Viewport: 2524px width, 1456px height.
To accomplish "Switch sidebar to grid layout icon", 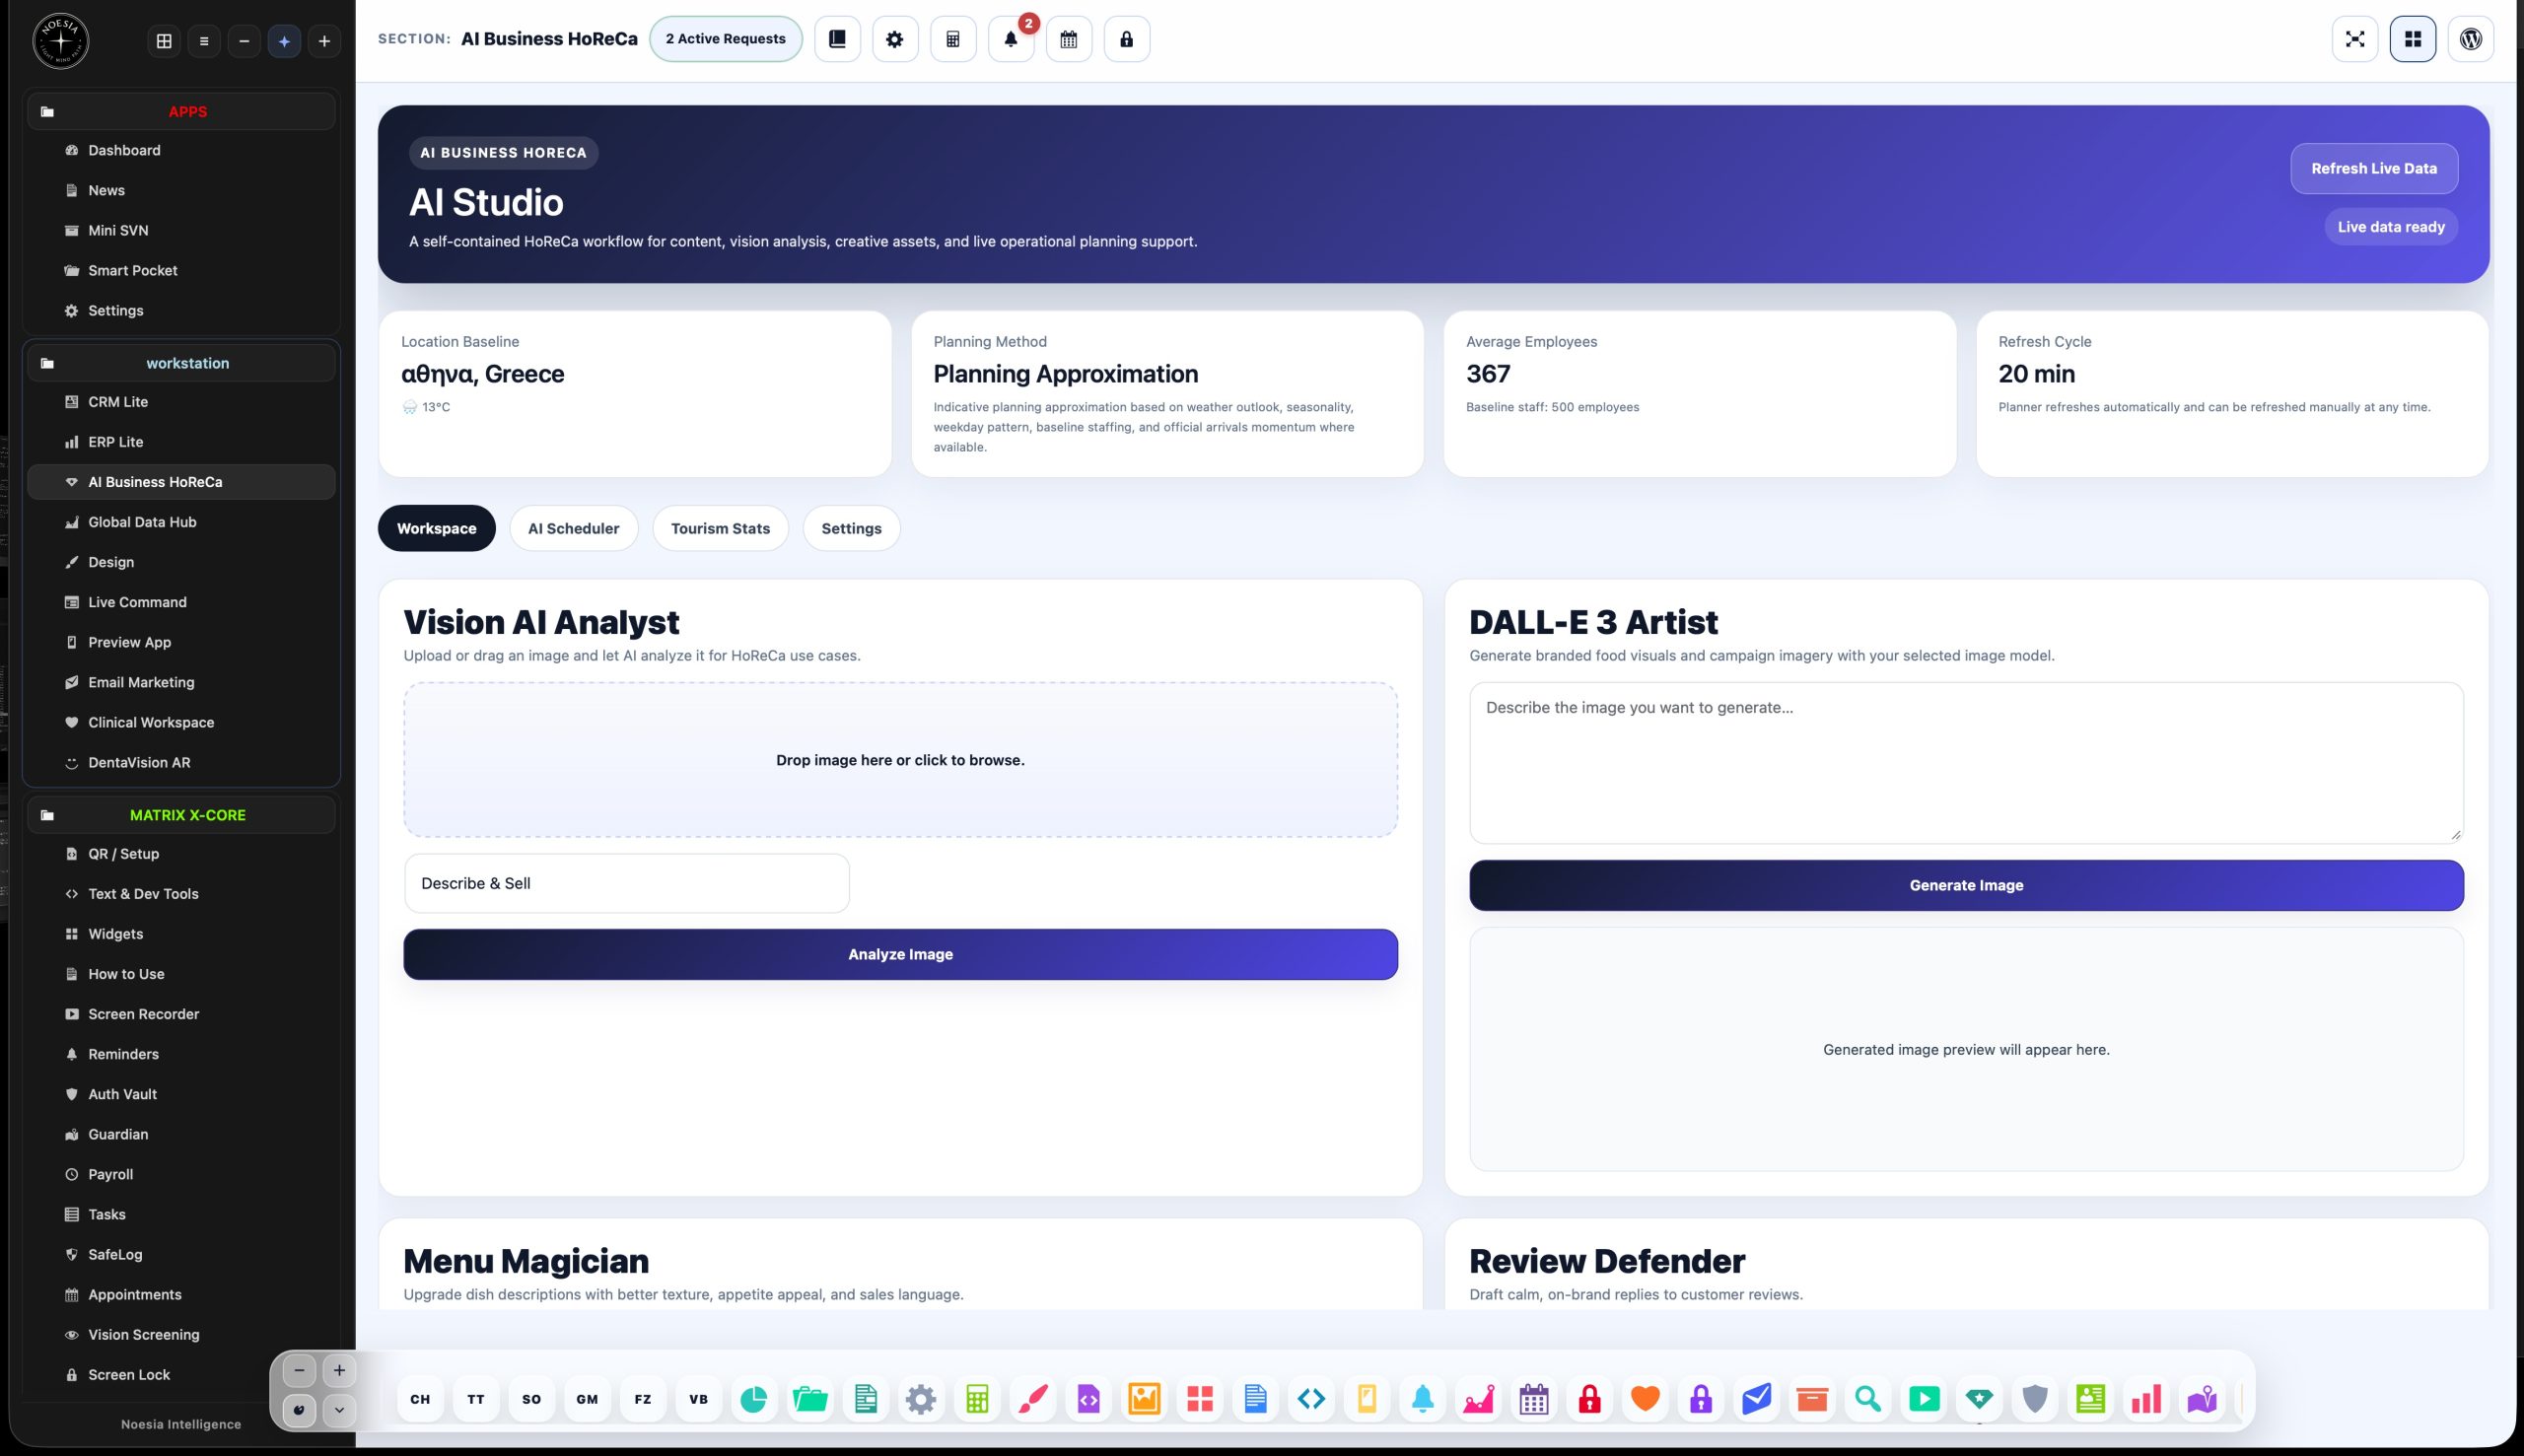I will click(164, 41).
